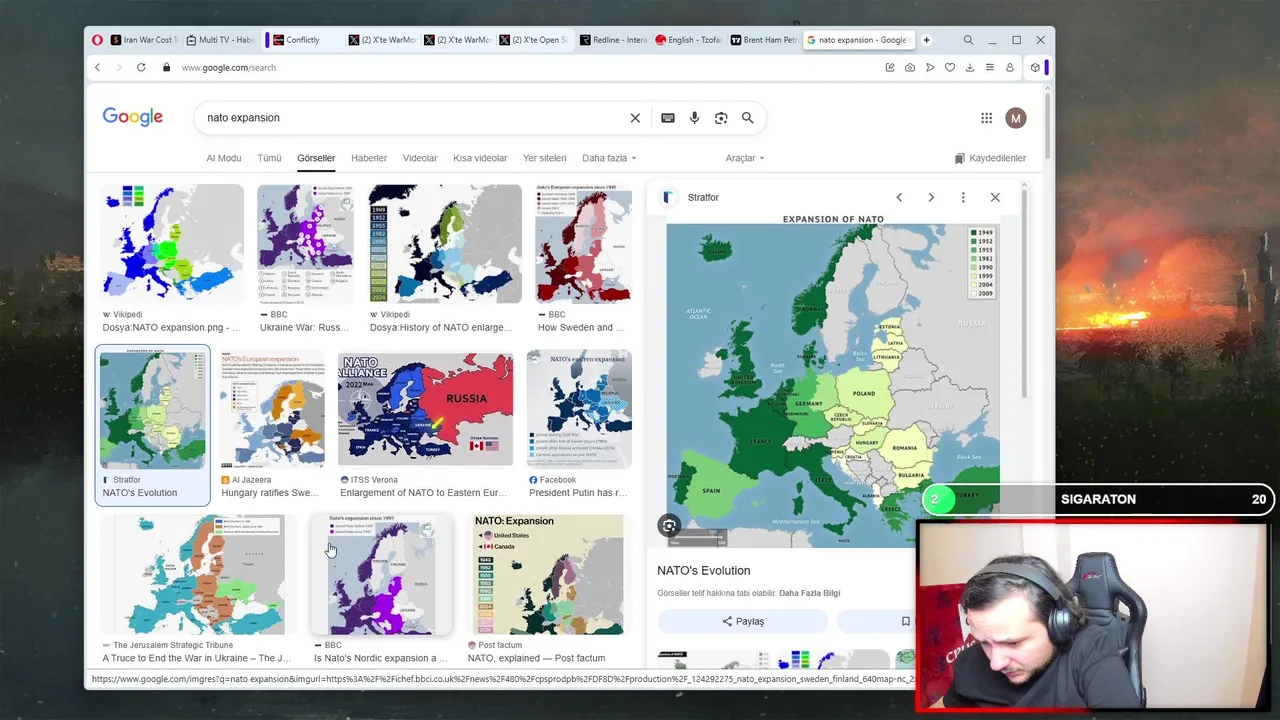Open the Google apps grid
The image size is (1280, 720).
tap(986, 118)
